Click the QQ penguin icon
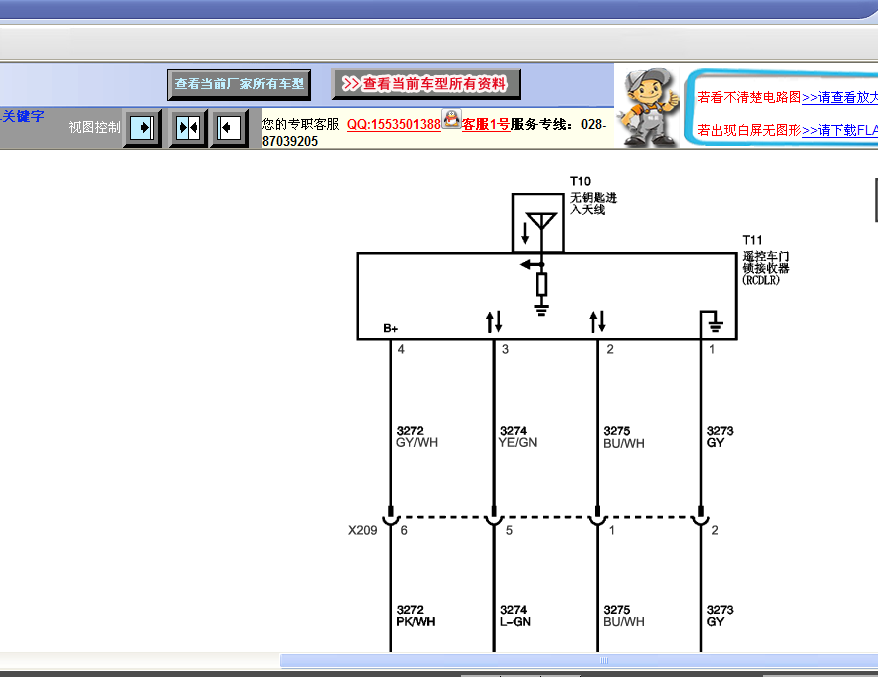Viewport: 878px width, 677px height. click(451, 119)
